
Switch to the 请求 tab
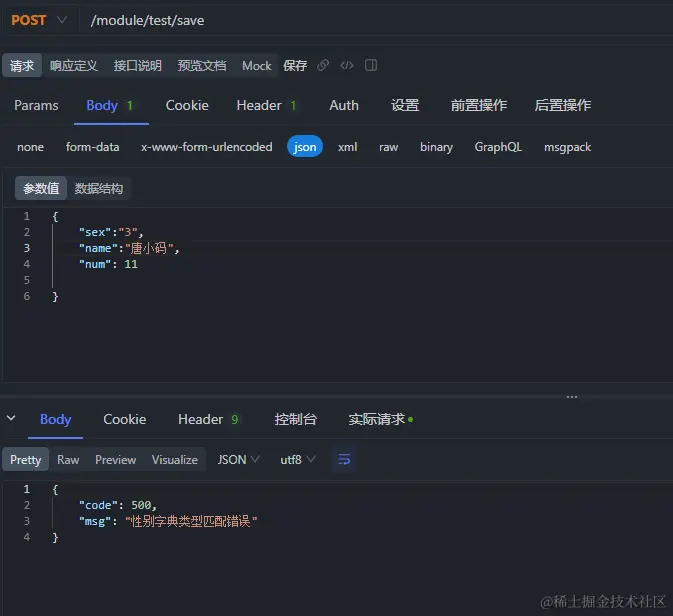point(22,66)
